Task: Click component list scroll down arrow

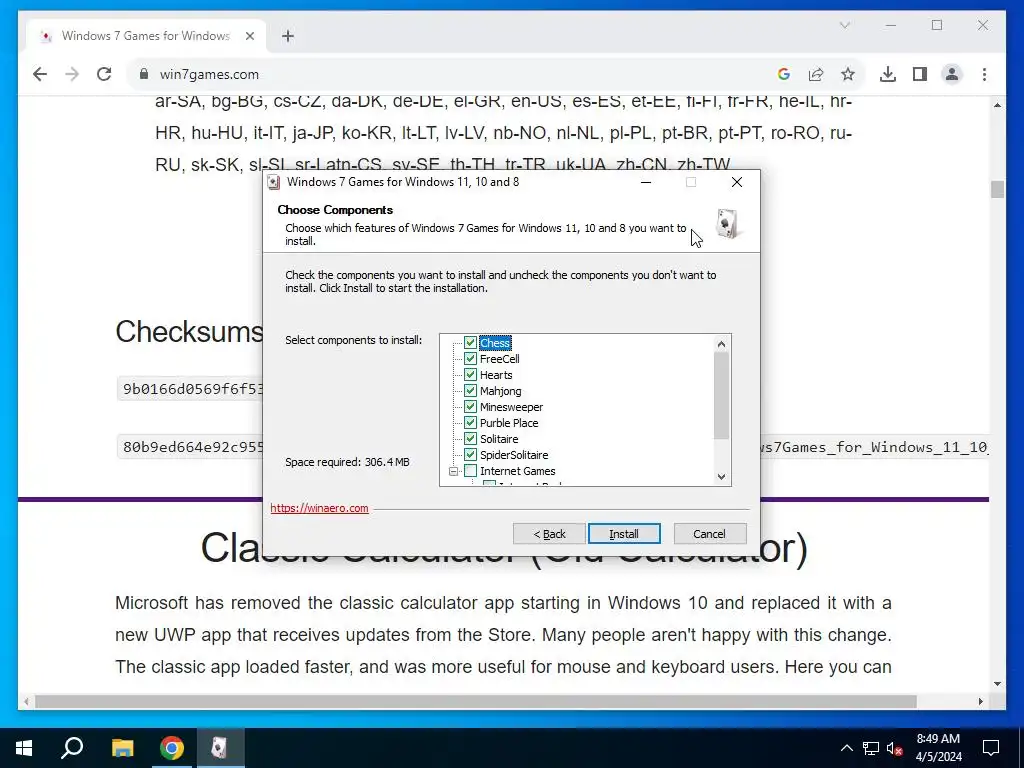Action: pos(721,477)
